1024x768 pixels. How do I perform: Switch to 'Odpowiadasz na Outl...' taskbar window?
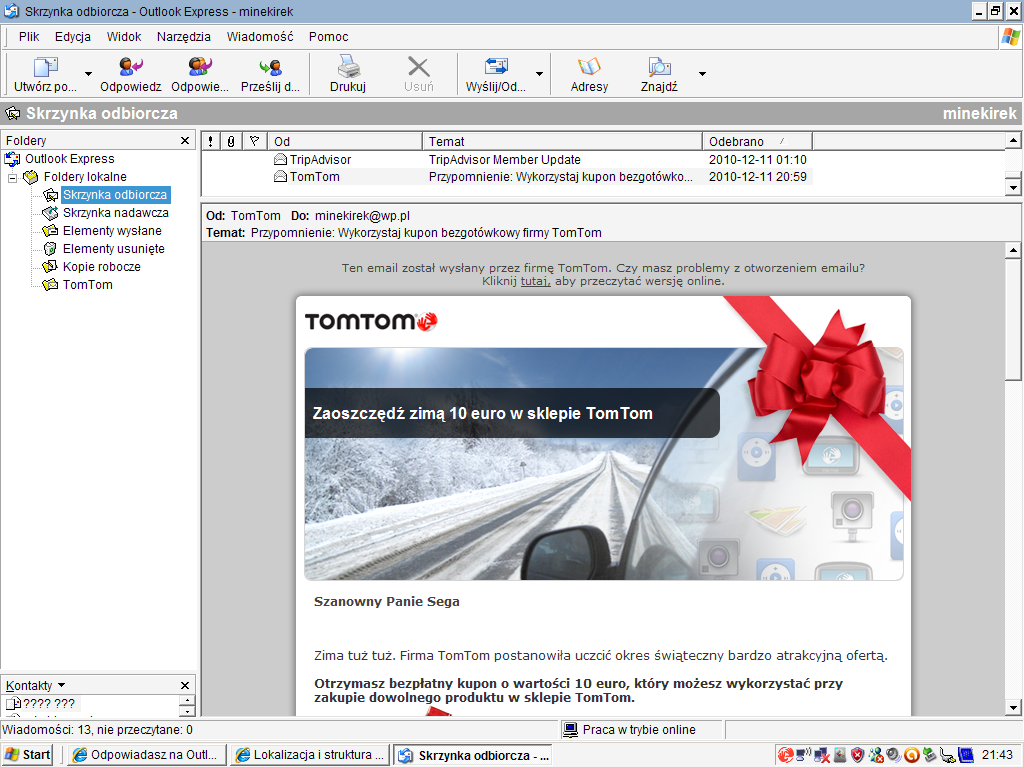pos(146,755)
